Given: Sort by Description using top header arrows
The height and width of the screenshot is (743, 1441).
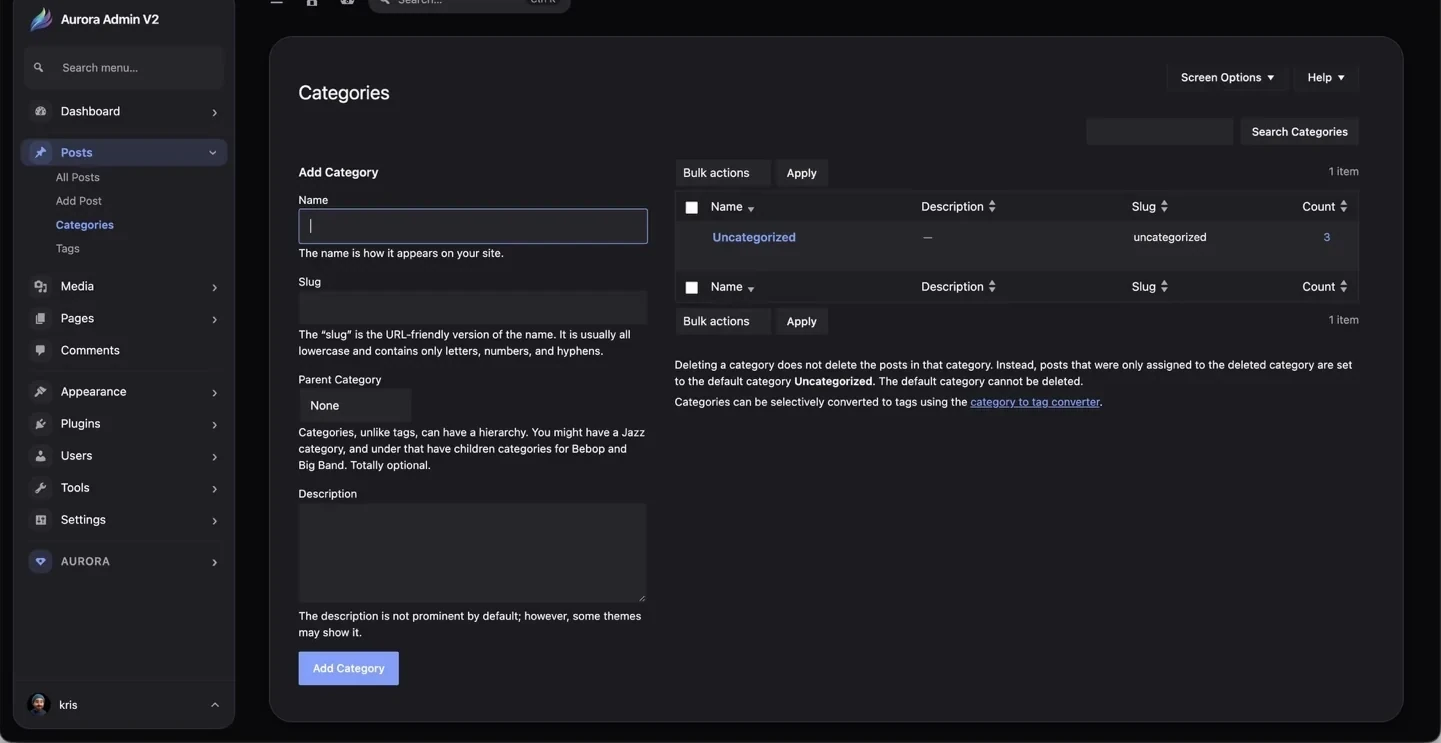Looking at the screenshot, I should click(x=992, y=206).
